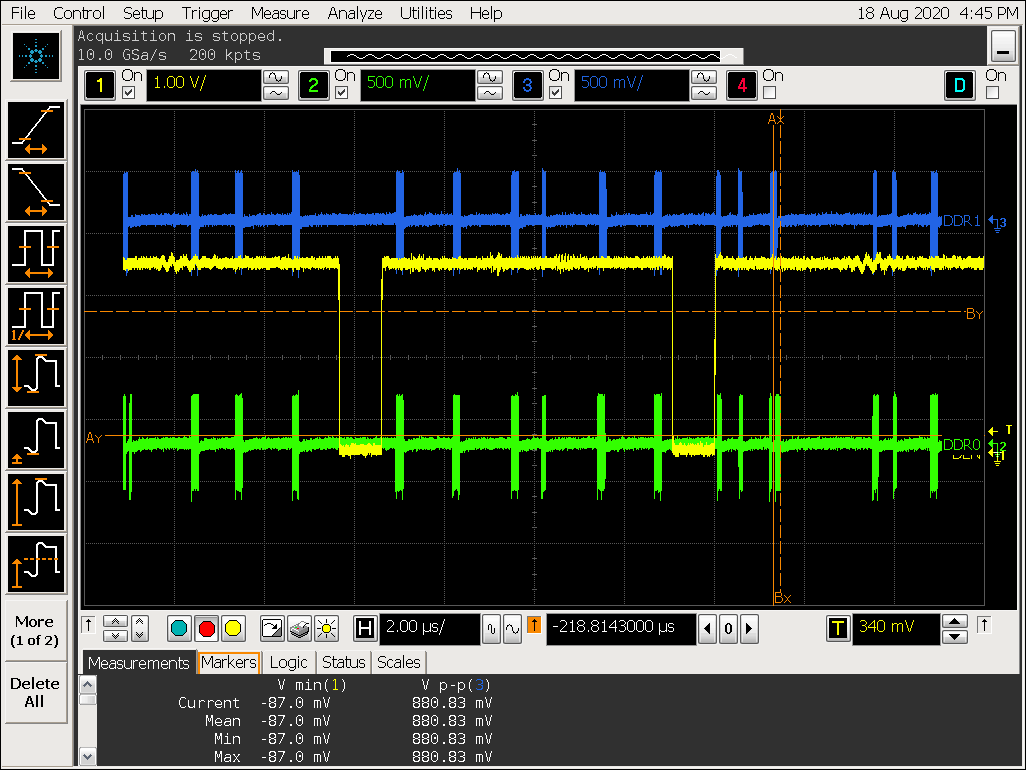Screen dimensions: 1026x770
Task: Raise trigger level with up arrow
Action: coord(955,621)
